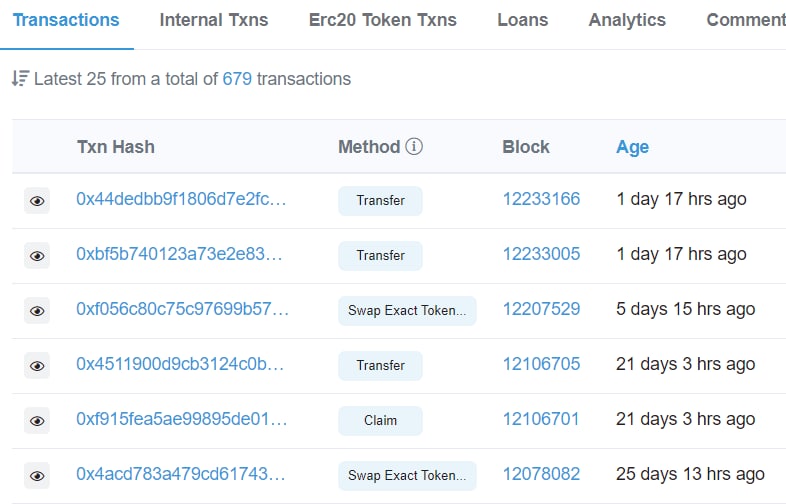Open block 12207529
786x504 pixels.
point(541,309)
